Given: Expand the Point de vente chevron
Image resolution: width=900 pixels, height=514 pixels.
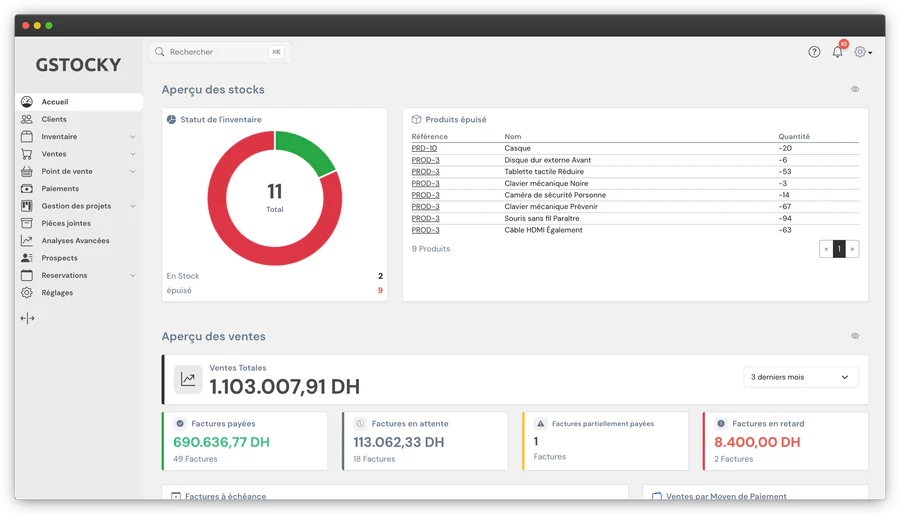Looking at the screenshot, I should [x=133, y=171].
